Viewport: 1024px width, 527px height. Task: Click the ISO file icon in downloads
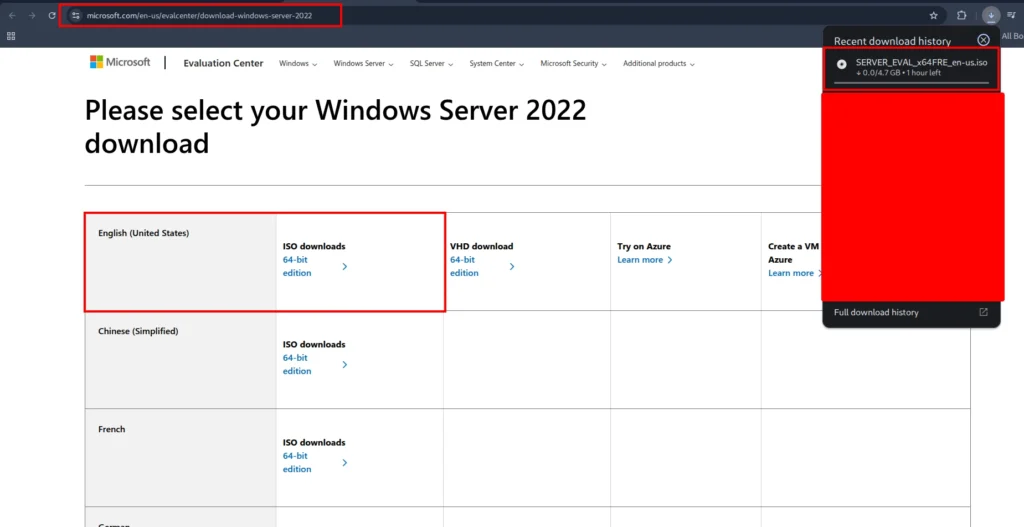[841, 64]
